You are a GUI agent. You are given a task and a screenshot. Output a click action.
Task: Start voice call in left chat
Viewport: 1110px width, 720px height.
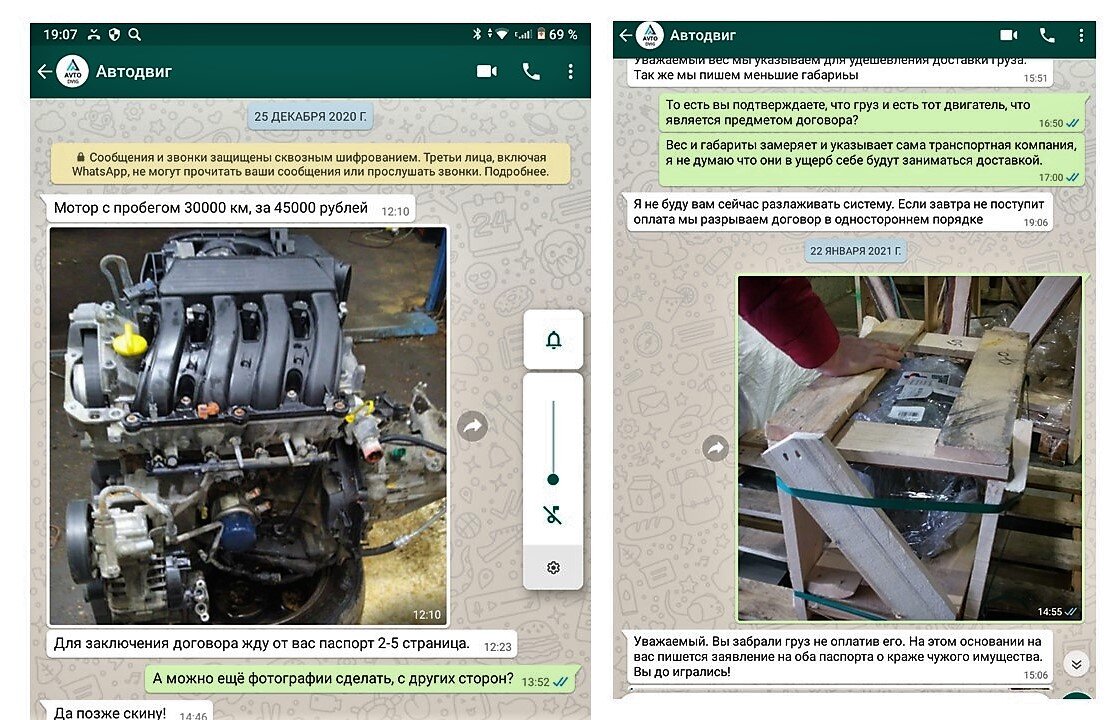click(531, 72)
